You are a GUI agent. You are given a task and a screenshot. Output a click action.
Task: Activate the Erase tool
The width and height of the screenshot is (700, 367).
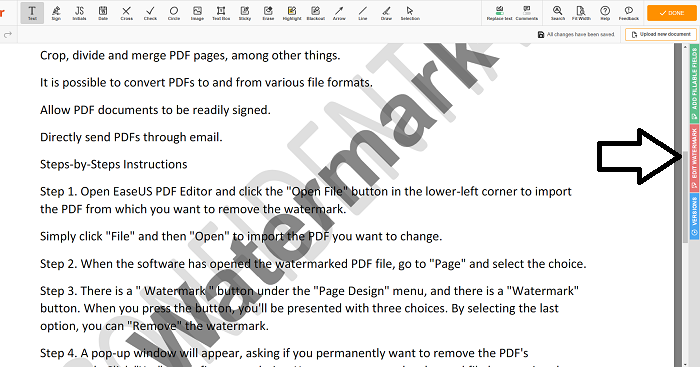click(268, 13)
